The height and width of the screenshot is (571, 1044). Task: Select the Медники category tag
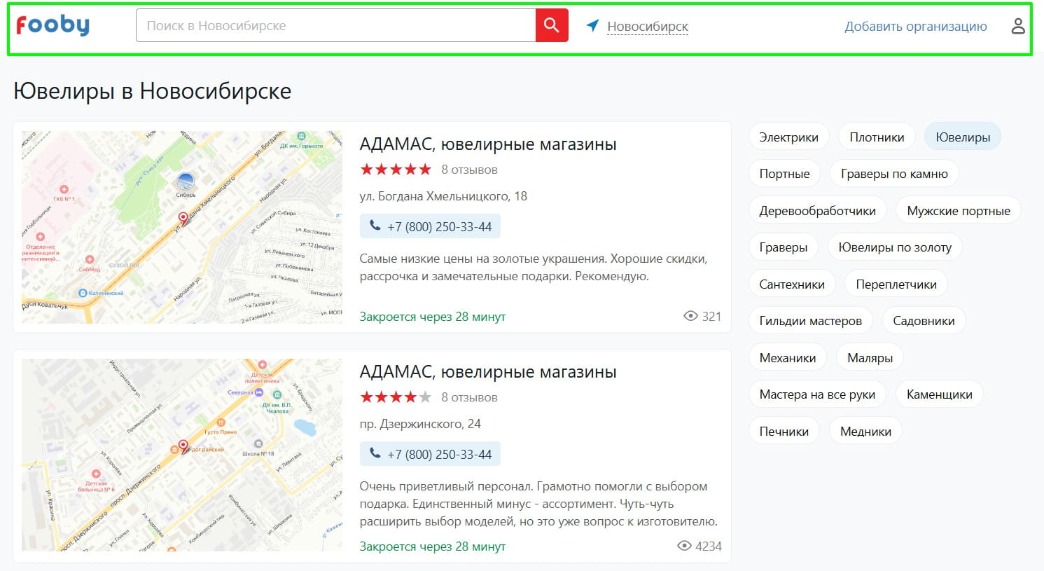[866, 431]
